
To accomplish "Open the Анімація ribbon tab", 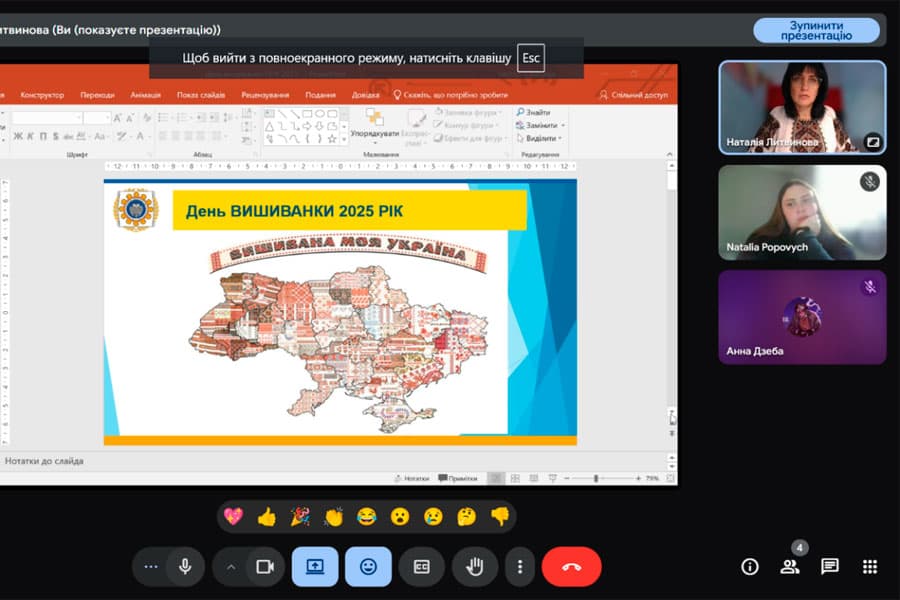I will point(145,95).
